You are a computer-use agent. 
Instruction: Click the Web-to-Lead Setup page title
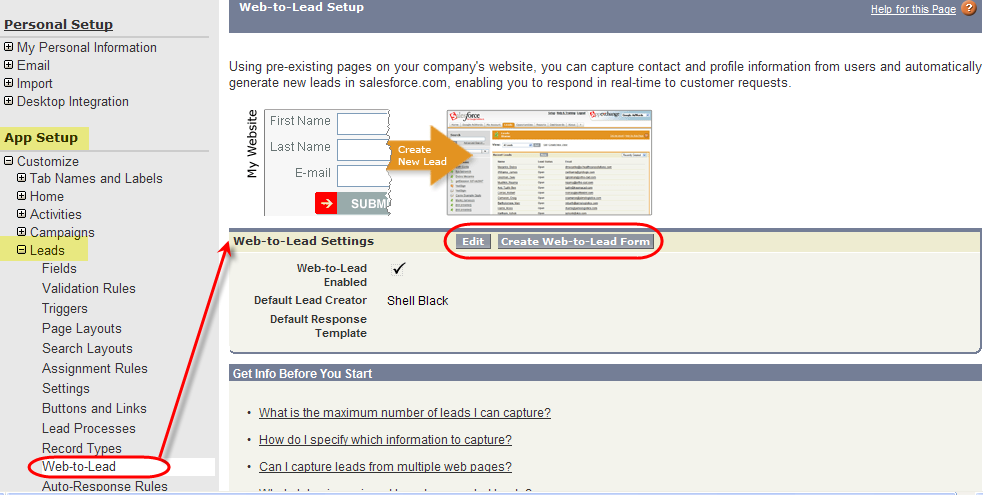(x=302, y=8)
